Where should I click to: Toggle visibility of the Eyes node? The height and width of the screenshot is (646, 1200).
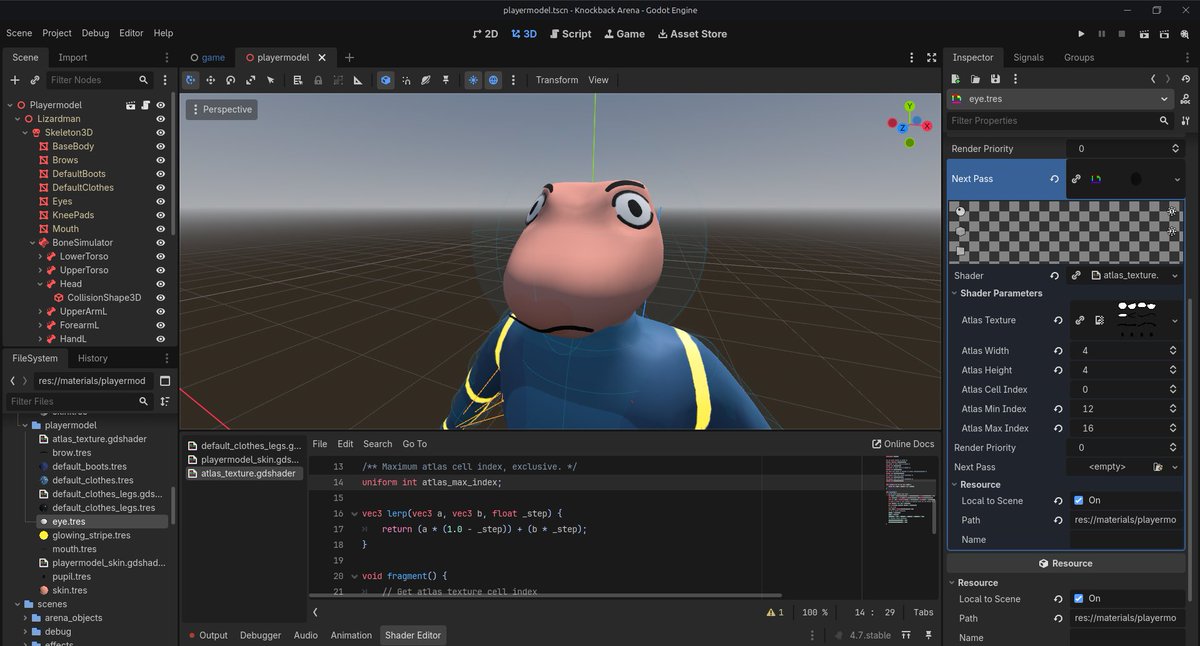(160, 201)
